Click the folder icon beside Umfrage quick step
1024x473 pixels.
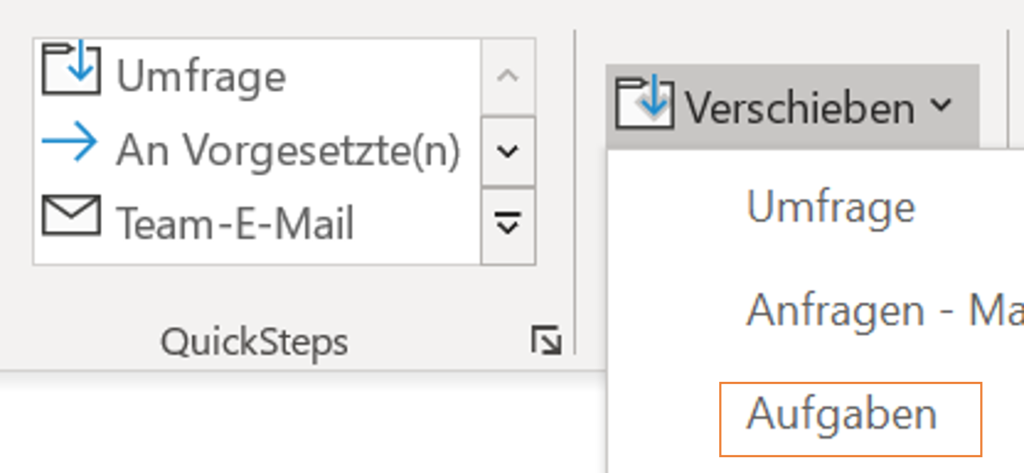pos(71,67)
